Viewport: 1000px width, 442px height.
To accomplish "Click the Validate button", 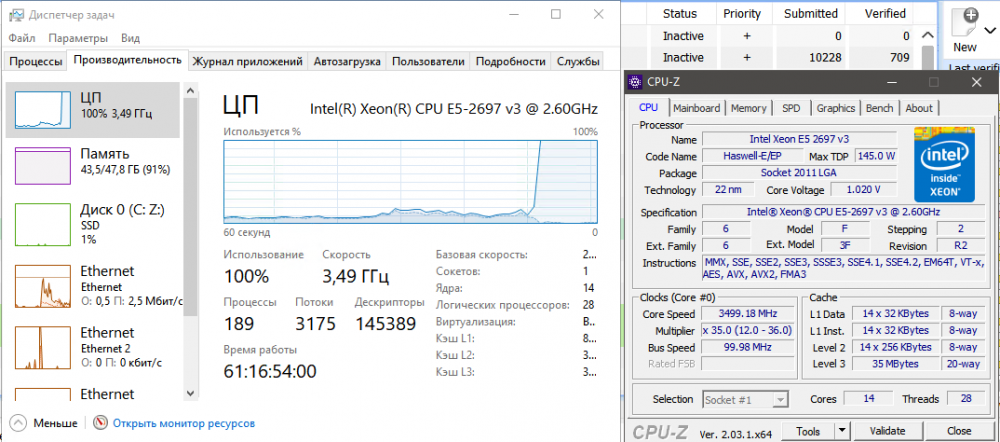I will [x=887, y=431].
